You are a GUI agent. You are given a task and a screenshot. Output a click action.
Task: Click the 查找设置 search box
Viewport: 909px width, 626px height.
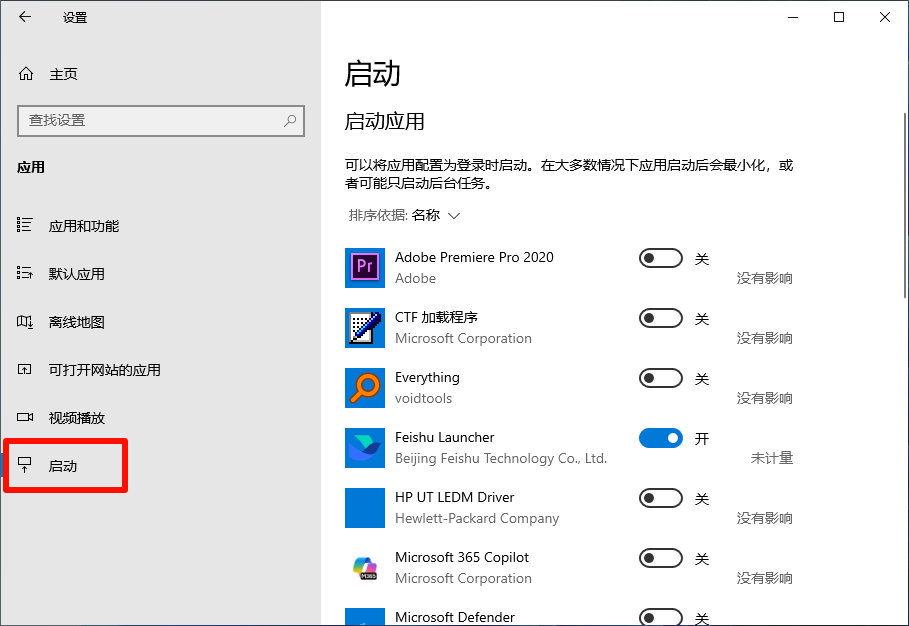pos(161,121)
